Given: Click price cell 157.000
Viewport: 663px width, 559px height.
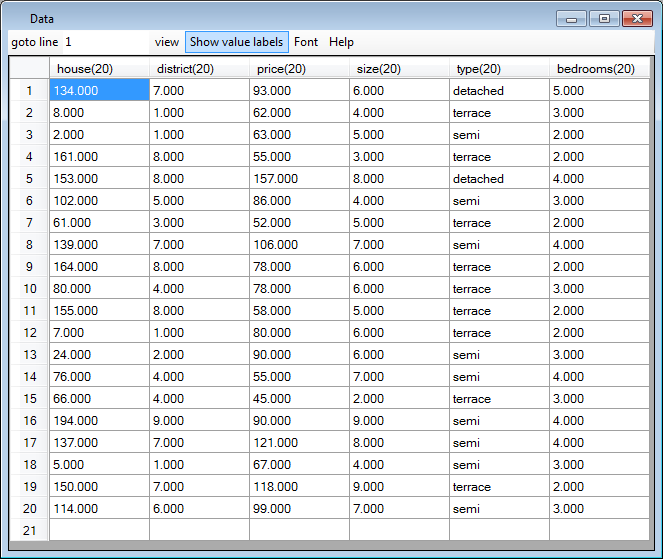Looking at the screenshot, I should [x=299, y=178].
